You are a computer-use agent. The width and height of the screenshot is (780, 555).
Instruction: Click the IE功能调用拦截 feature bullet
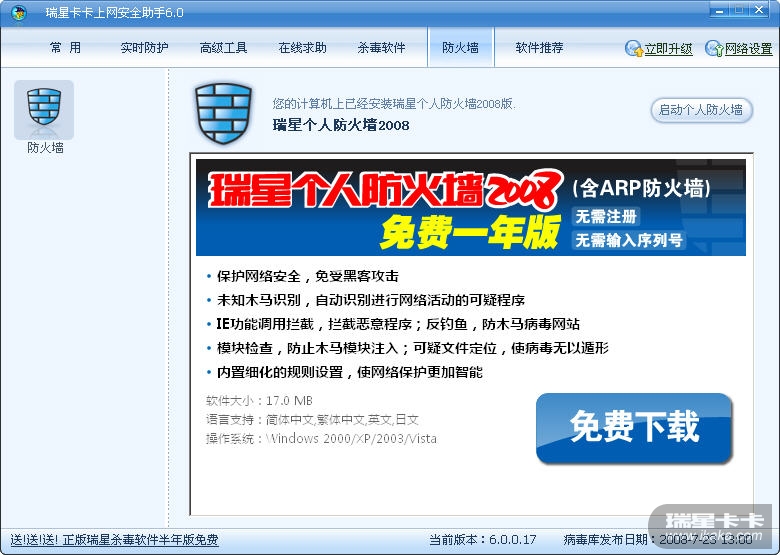394,324
